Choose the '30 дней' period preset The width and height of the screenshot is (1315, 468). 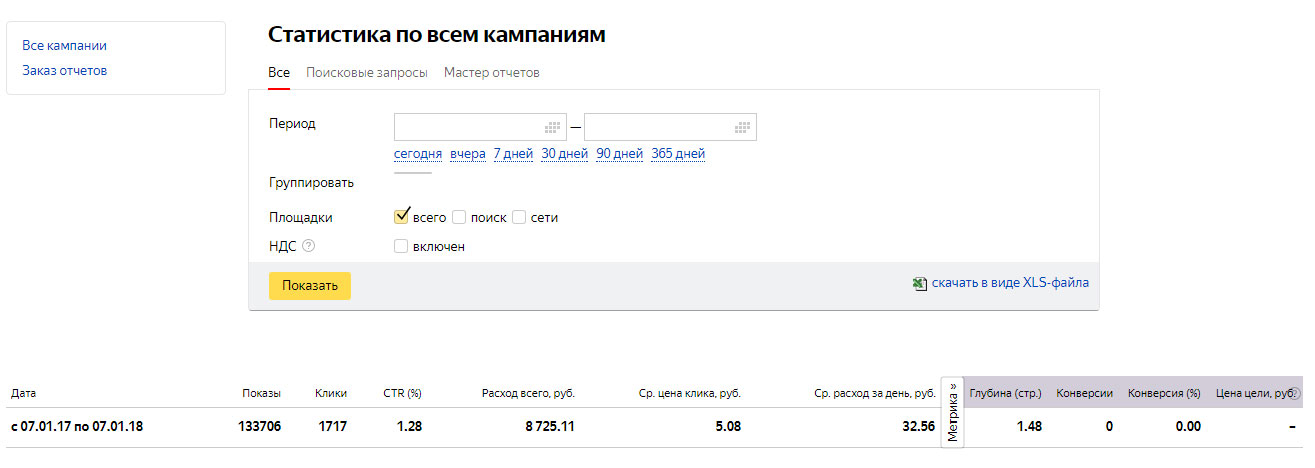565,154
